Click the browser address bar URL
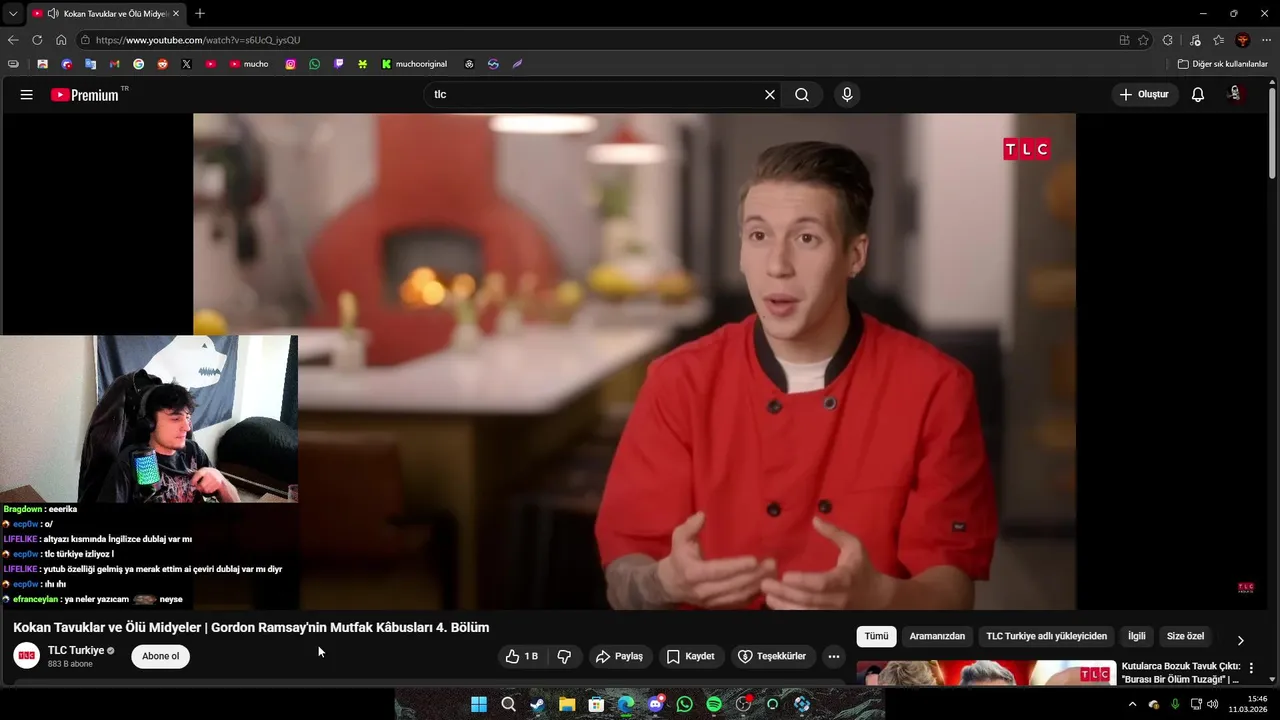The height and width of the screenshot is (720, 1280). 198,40
